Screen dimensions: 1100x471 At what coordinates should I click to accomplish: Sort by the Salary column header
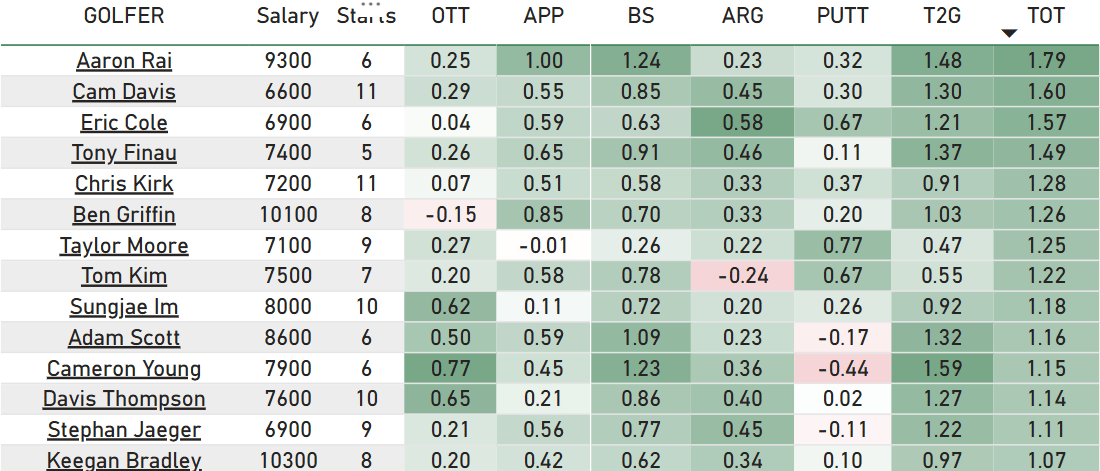(288, 15)
